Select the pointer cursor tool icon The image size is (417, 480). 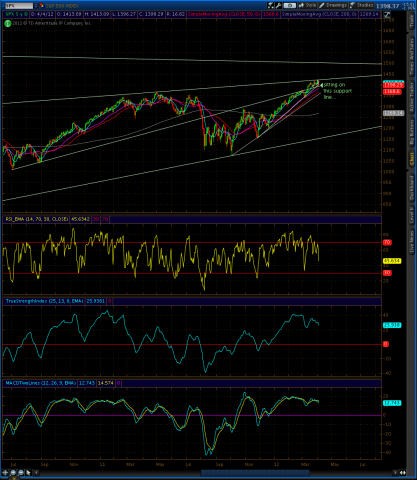[x=28, y=473]
